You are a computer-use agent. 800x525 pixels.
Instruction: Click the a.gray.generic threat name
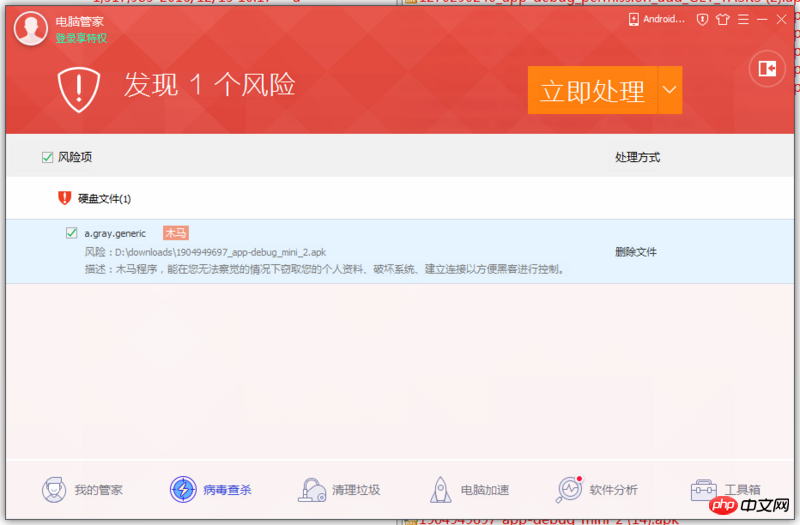115,233
